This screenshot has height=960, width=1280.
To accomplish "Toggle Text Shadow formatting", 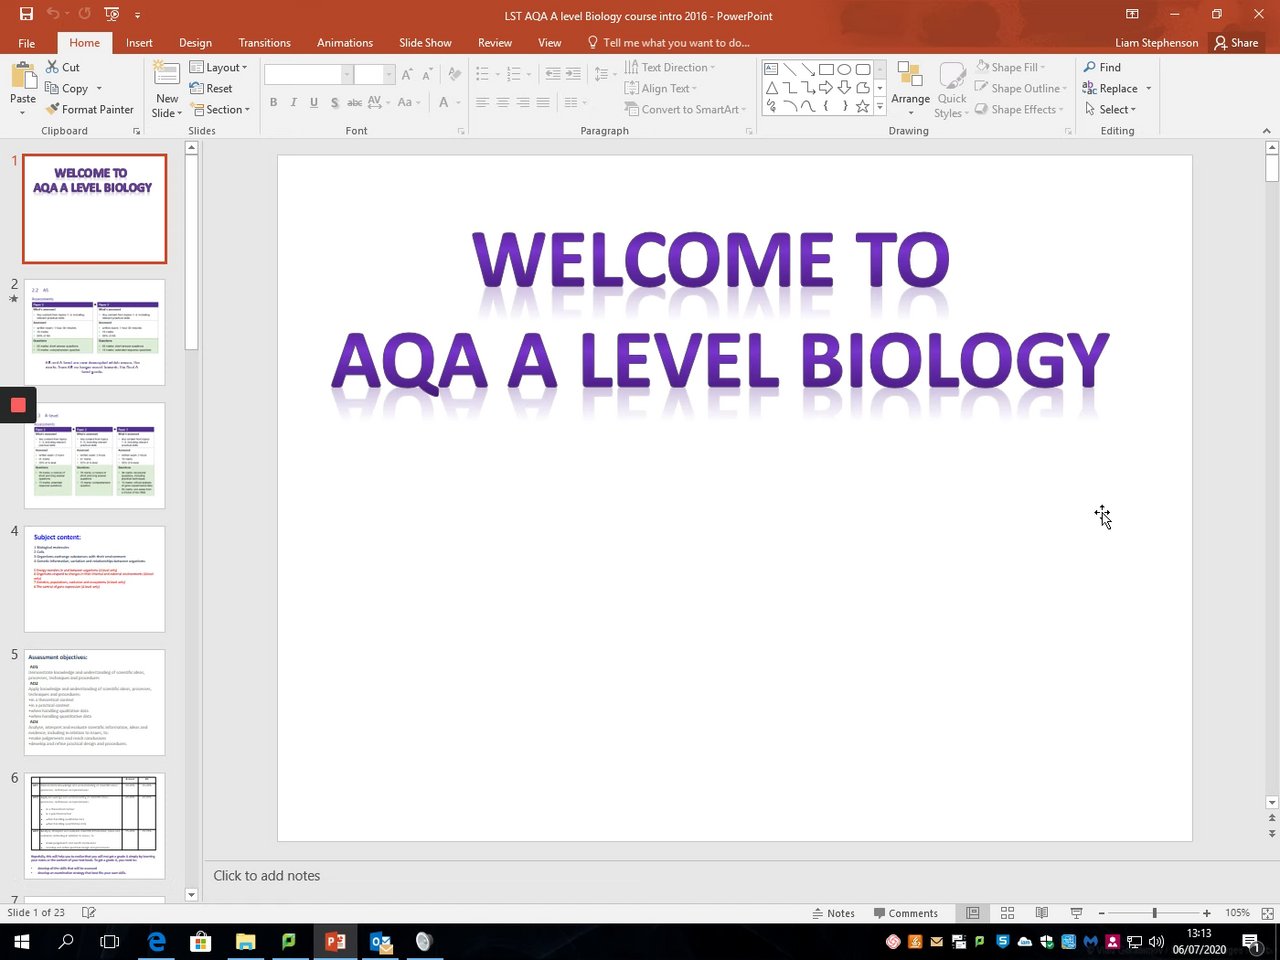I will 334,102.
